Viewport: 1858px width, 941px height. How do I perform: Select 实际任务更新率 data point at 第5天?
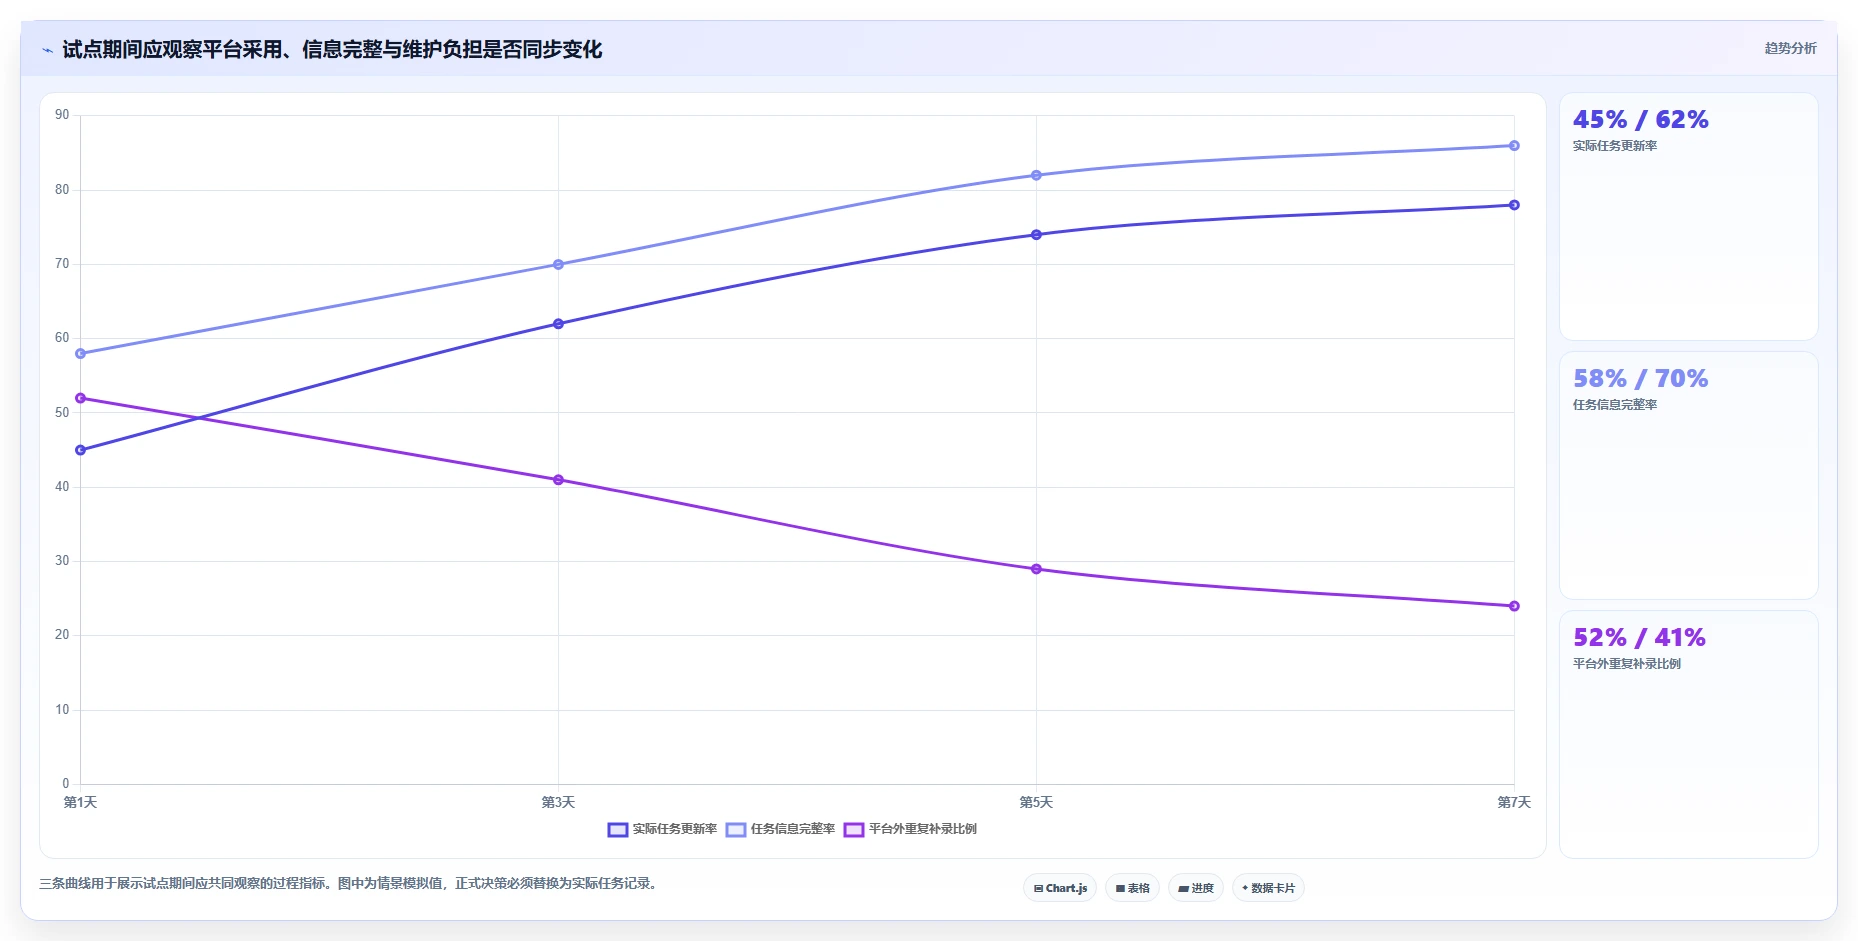click(1036, 235)
